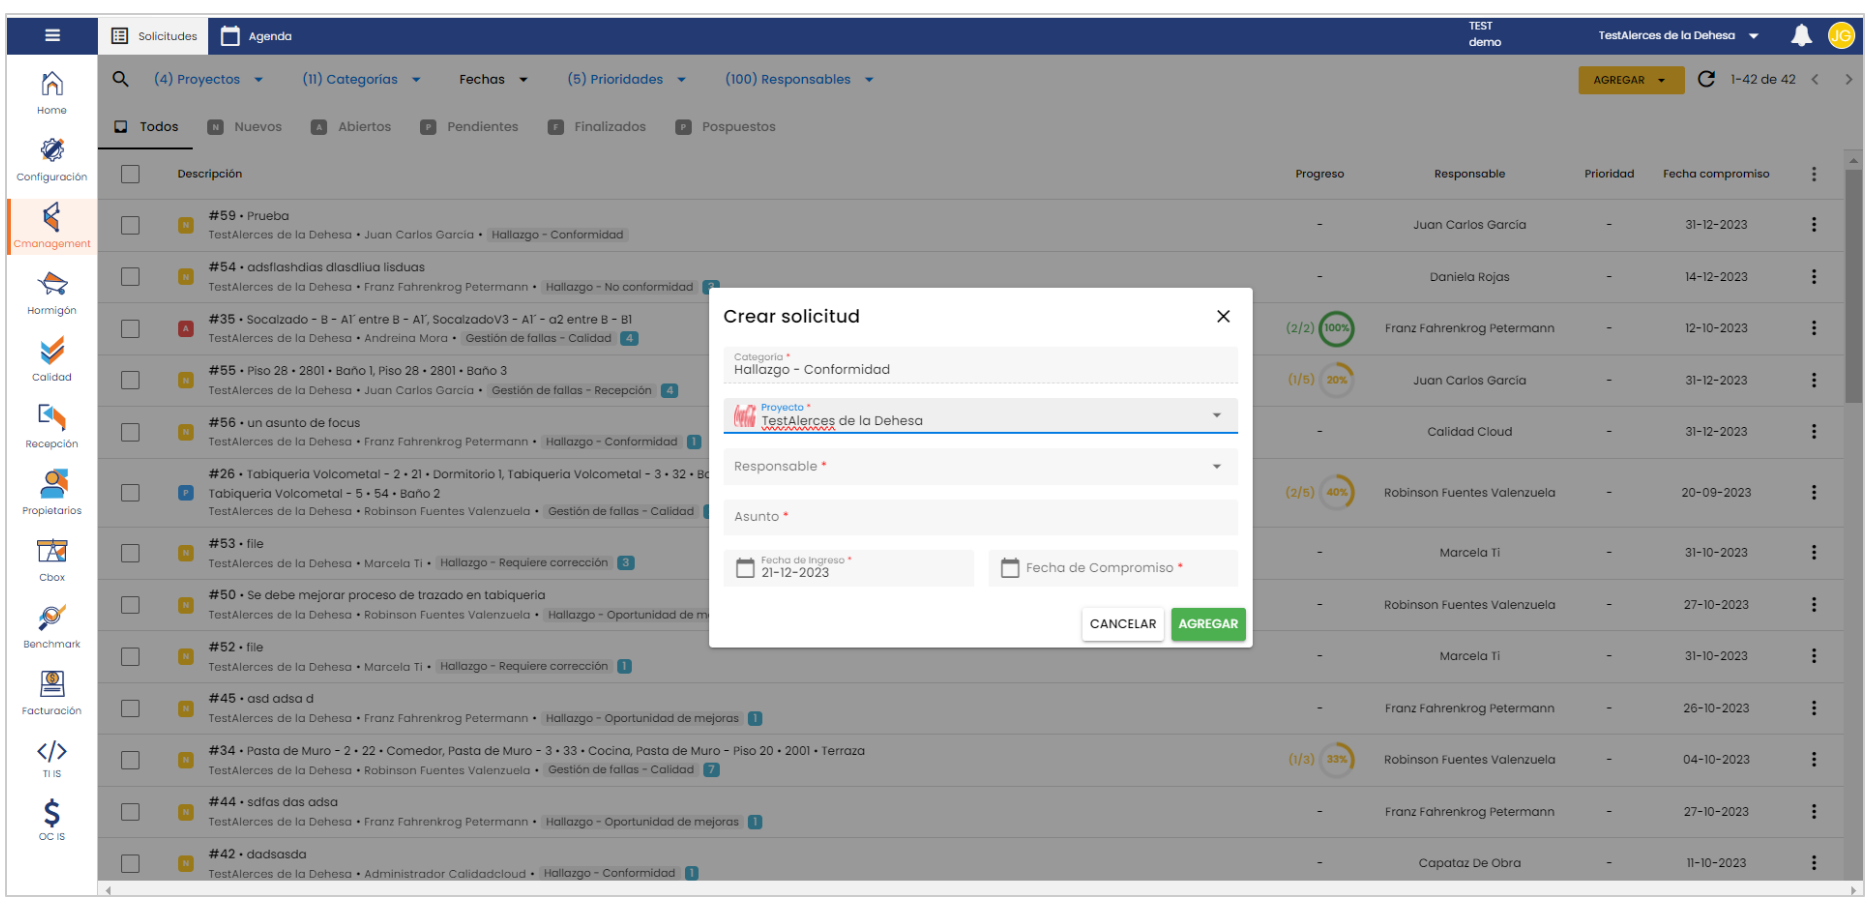1868x904 pixels.
Task: Open the Home sidebar icon
Action: 52,92
